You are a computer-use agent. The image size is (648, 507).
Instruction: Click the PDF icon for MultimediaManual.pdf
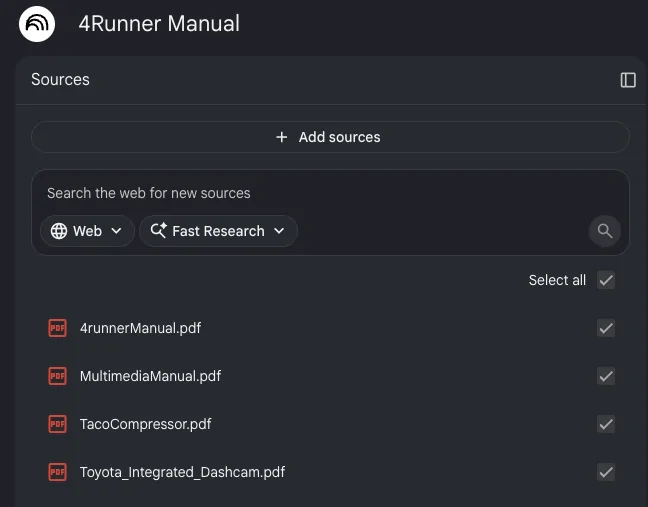click(x=57, y=376)
